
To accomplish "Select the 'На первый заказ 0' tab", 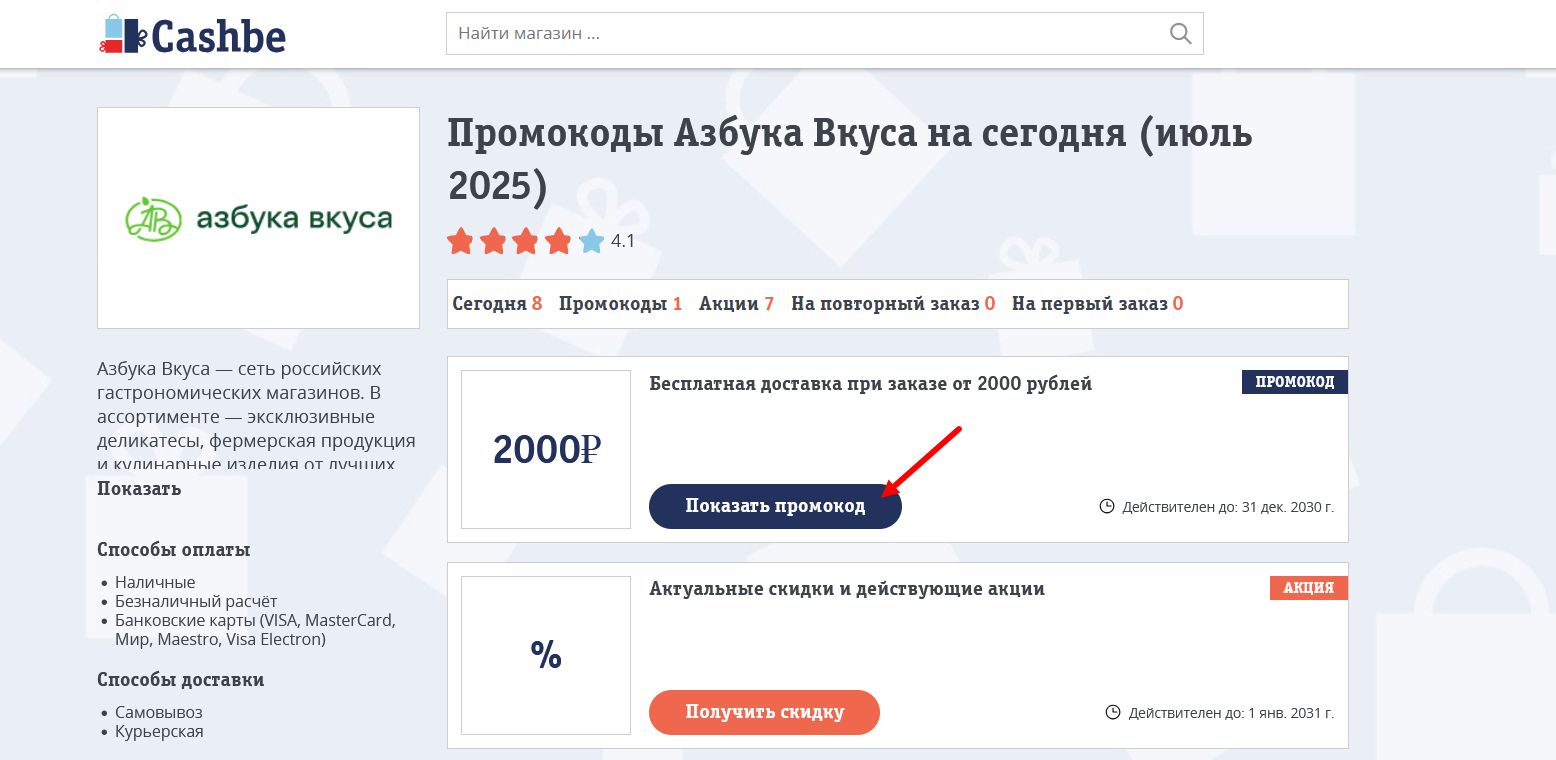I will (1097, 304).
